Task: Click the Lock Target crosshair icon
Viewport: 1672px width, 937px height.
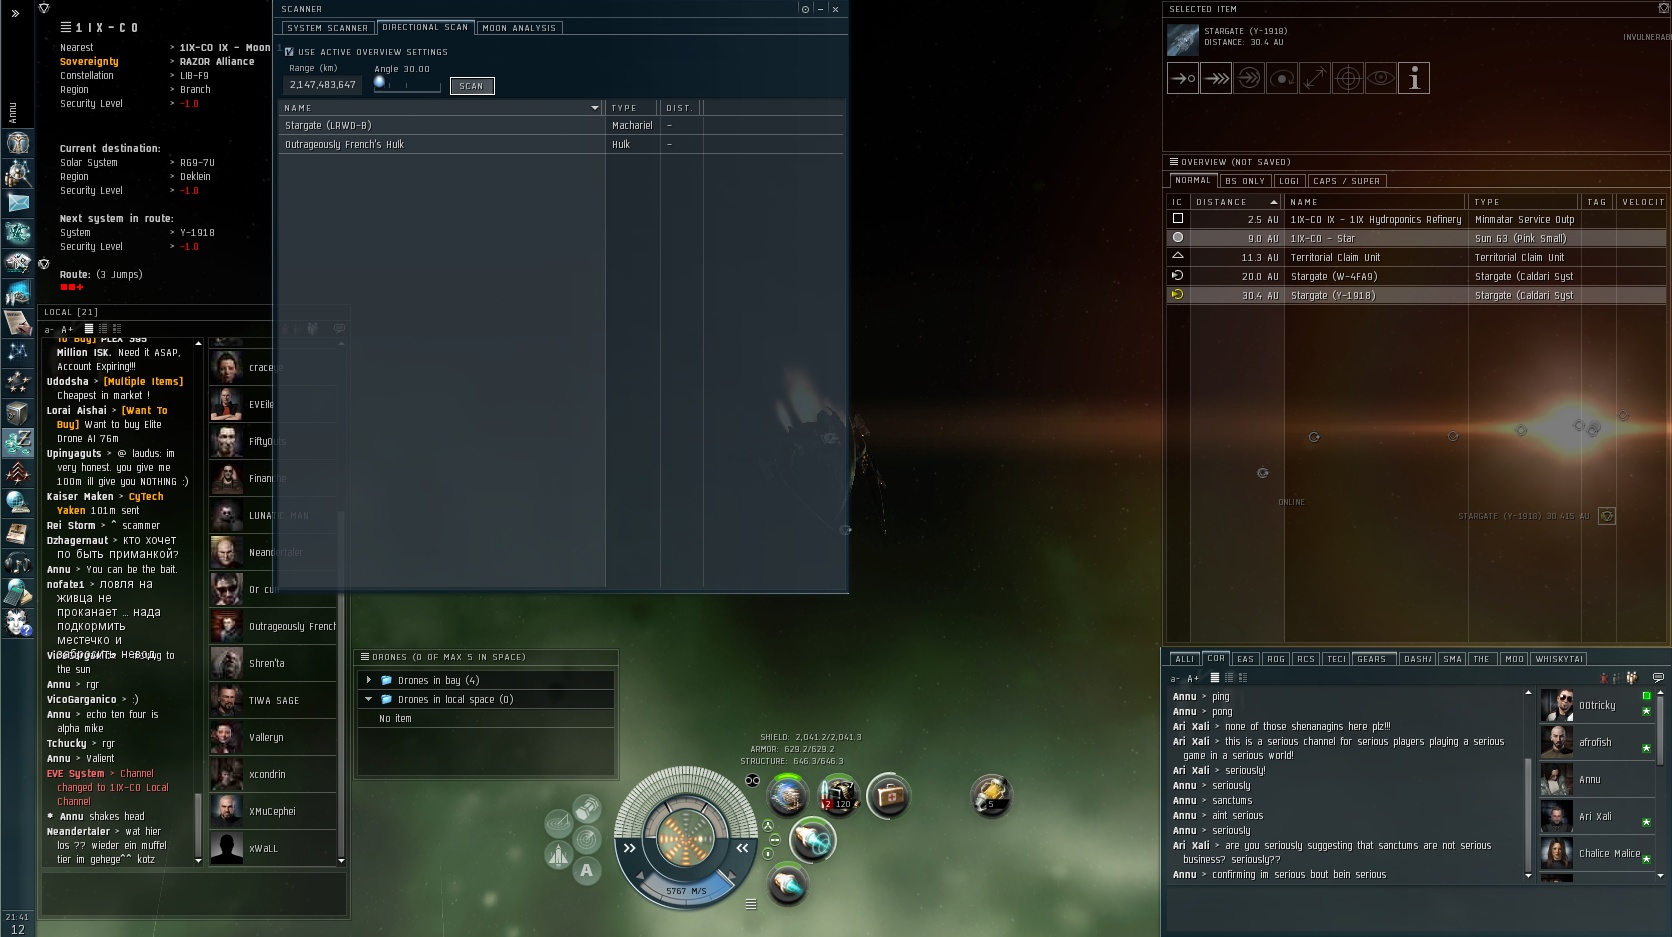Action: [1348, 78]
